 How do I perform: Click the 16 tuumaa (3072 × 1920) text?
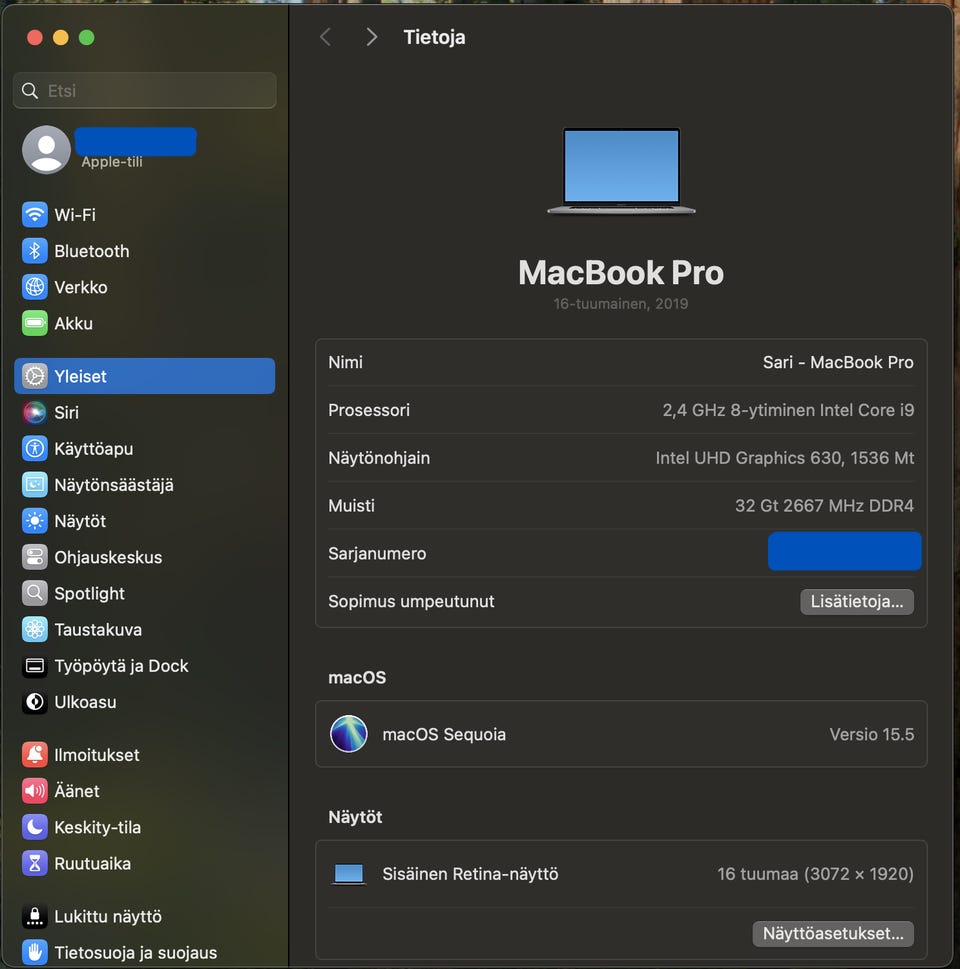[815, 874]
